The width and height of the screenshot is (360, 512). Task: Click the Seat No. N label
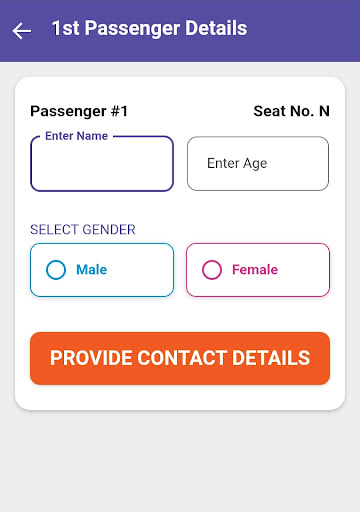pos(292,111)
